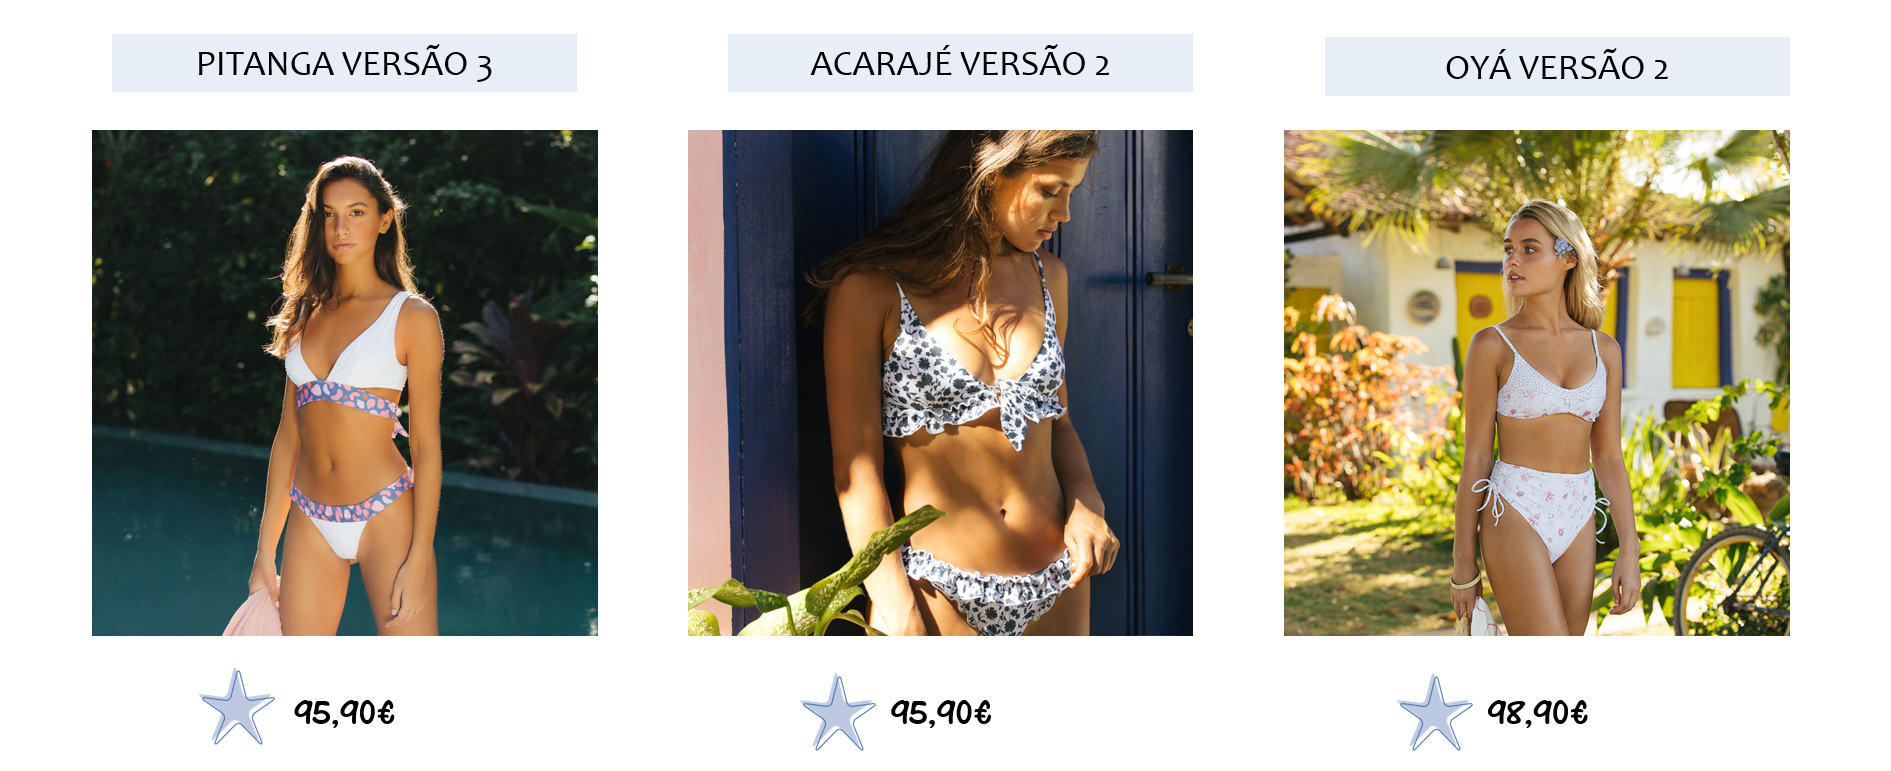Screen dimensions: 1891x771
Task: Click the 95,90€ price under Acarajé
Action: coord(941,713)
